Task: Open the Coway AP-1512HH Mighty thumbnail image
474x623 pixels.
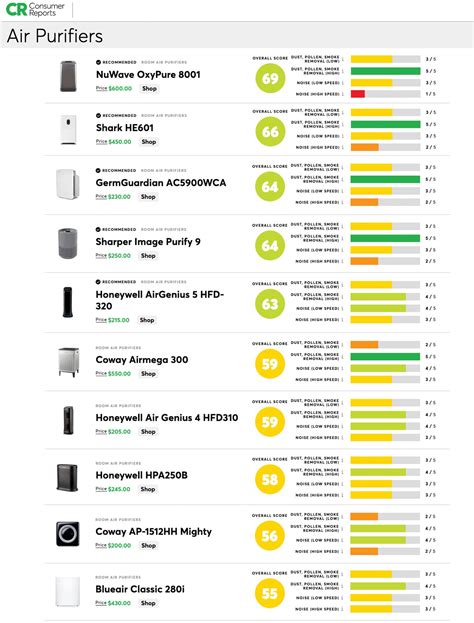Action: click(68, 534)
